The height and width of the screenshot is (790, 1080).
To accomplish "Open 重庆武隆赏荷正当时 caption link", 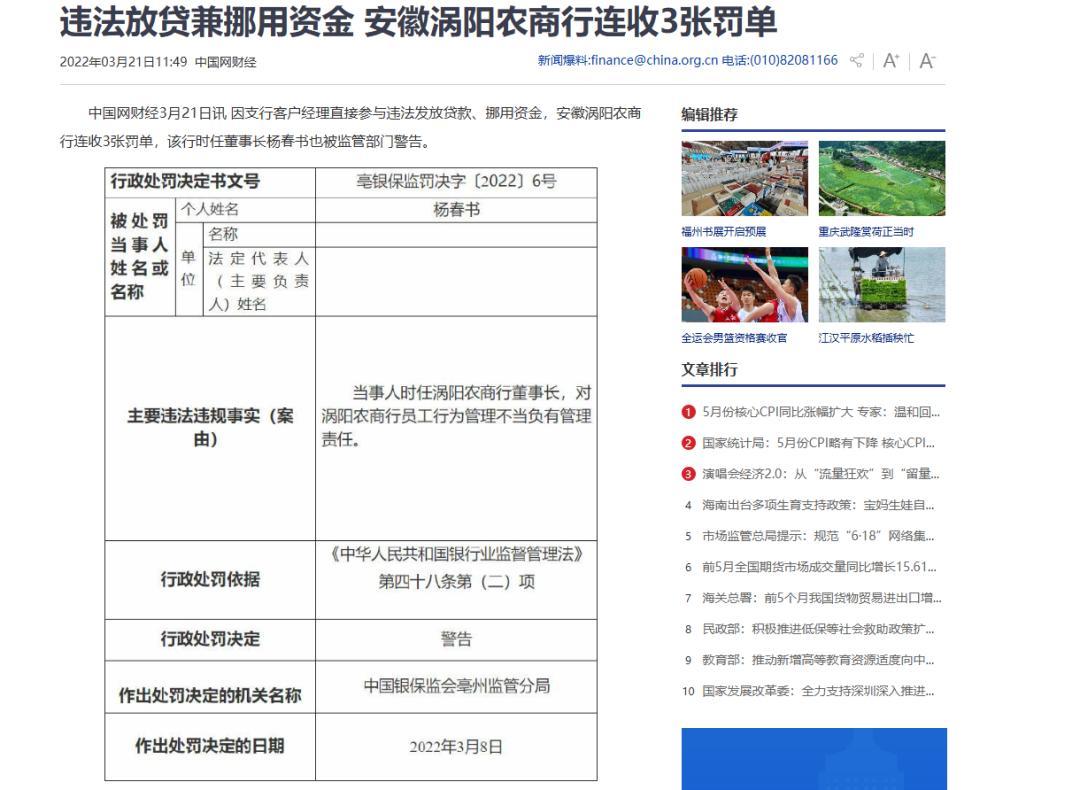I will tap(866, 231).
